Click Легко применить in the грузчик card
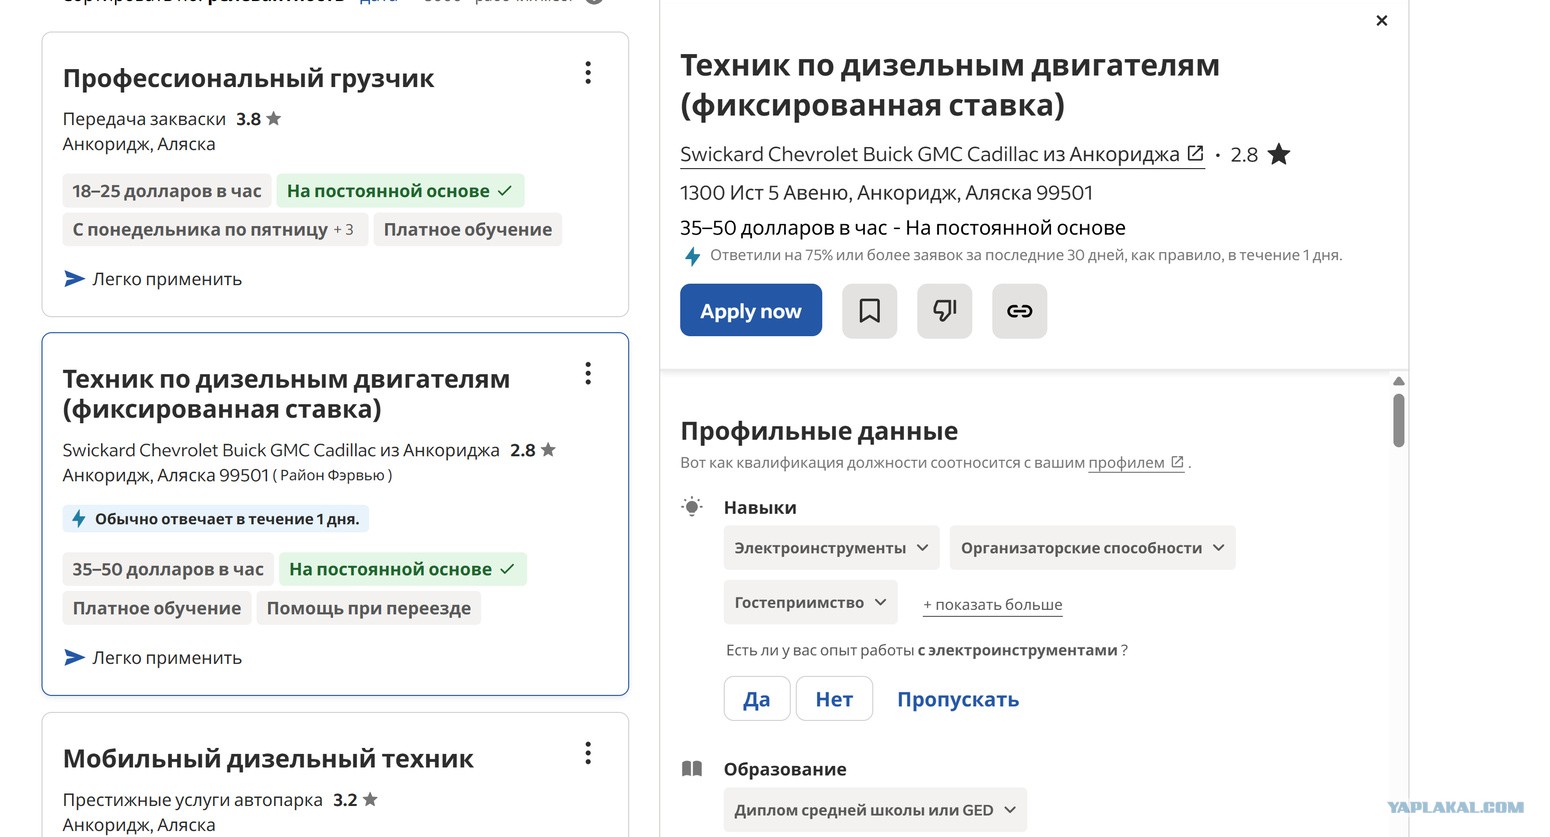 pos(153,279)
